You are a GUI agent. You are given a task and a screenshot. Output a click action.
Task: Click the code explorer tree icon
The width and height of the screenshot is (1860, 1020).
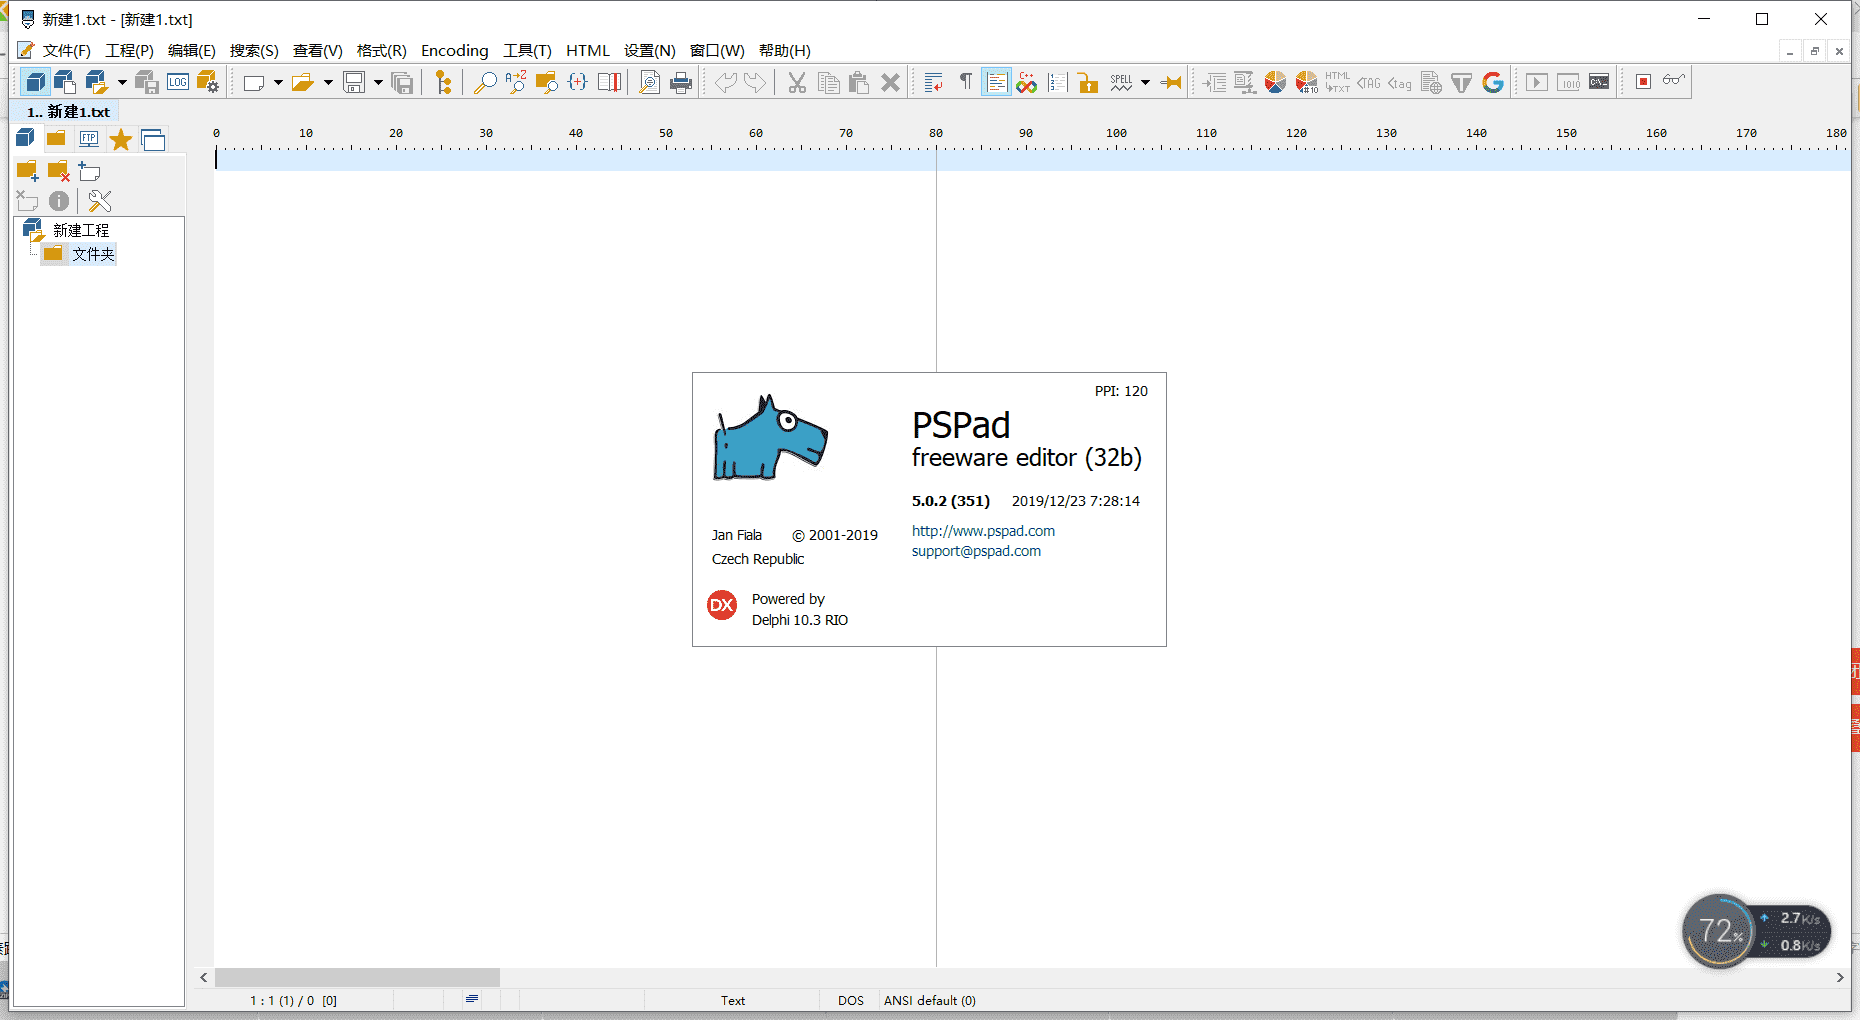444,82
